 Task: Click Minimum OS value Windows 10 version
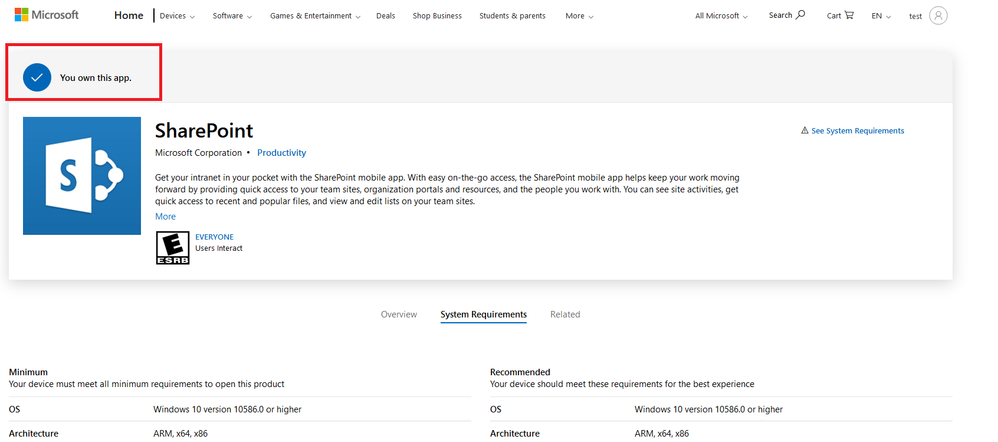click(227, 410)
